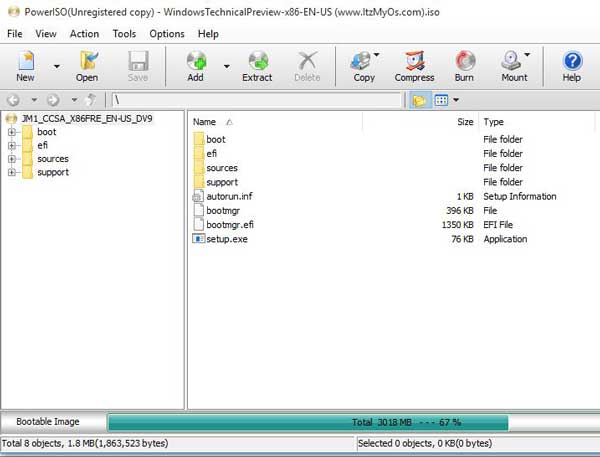Select the setup.exe file

[227, 239]
